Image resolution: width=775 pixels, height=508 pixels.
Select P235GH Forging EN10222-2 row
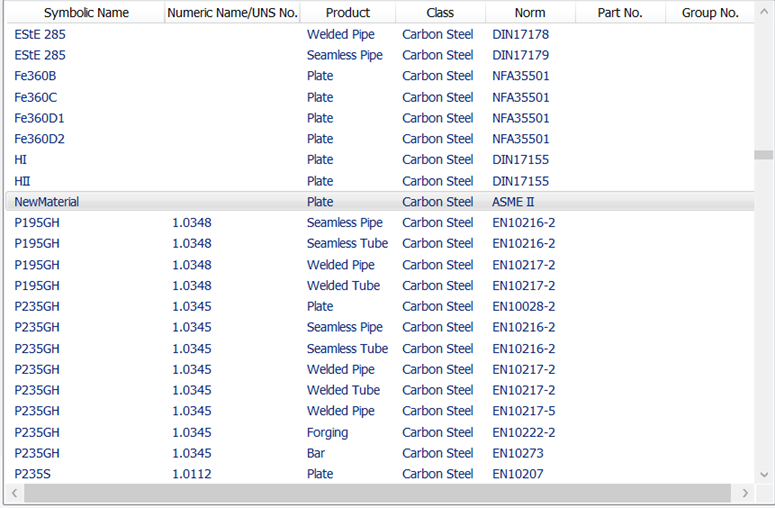click(380, 432)
